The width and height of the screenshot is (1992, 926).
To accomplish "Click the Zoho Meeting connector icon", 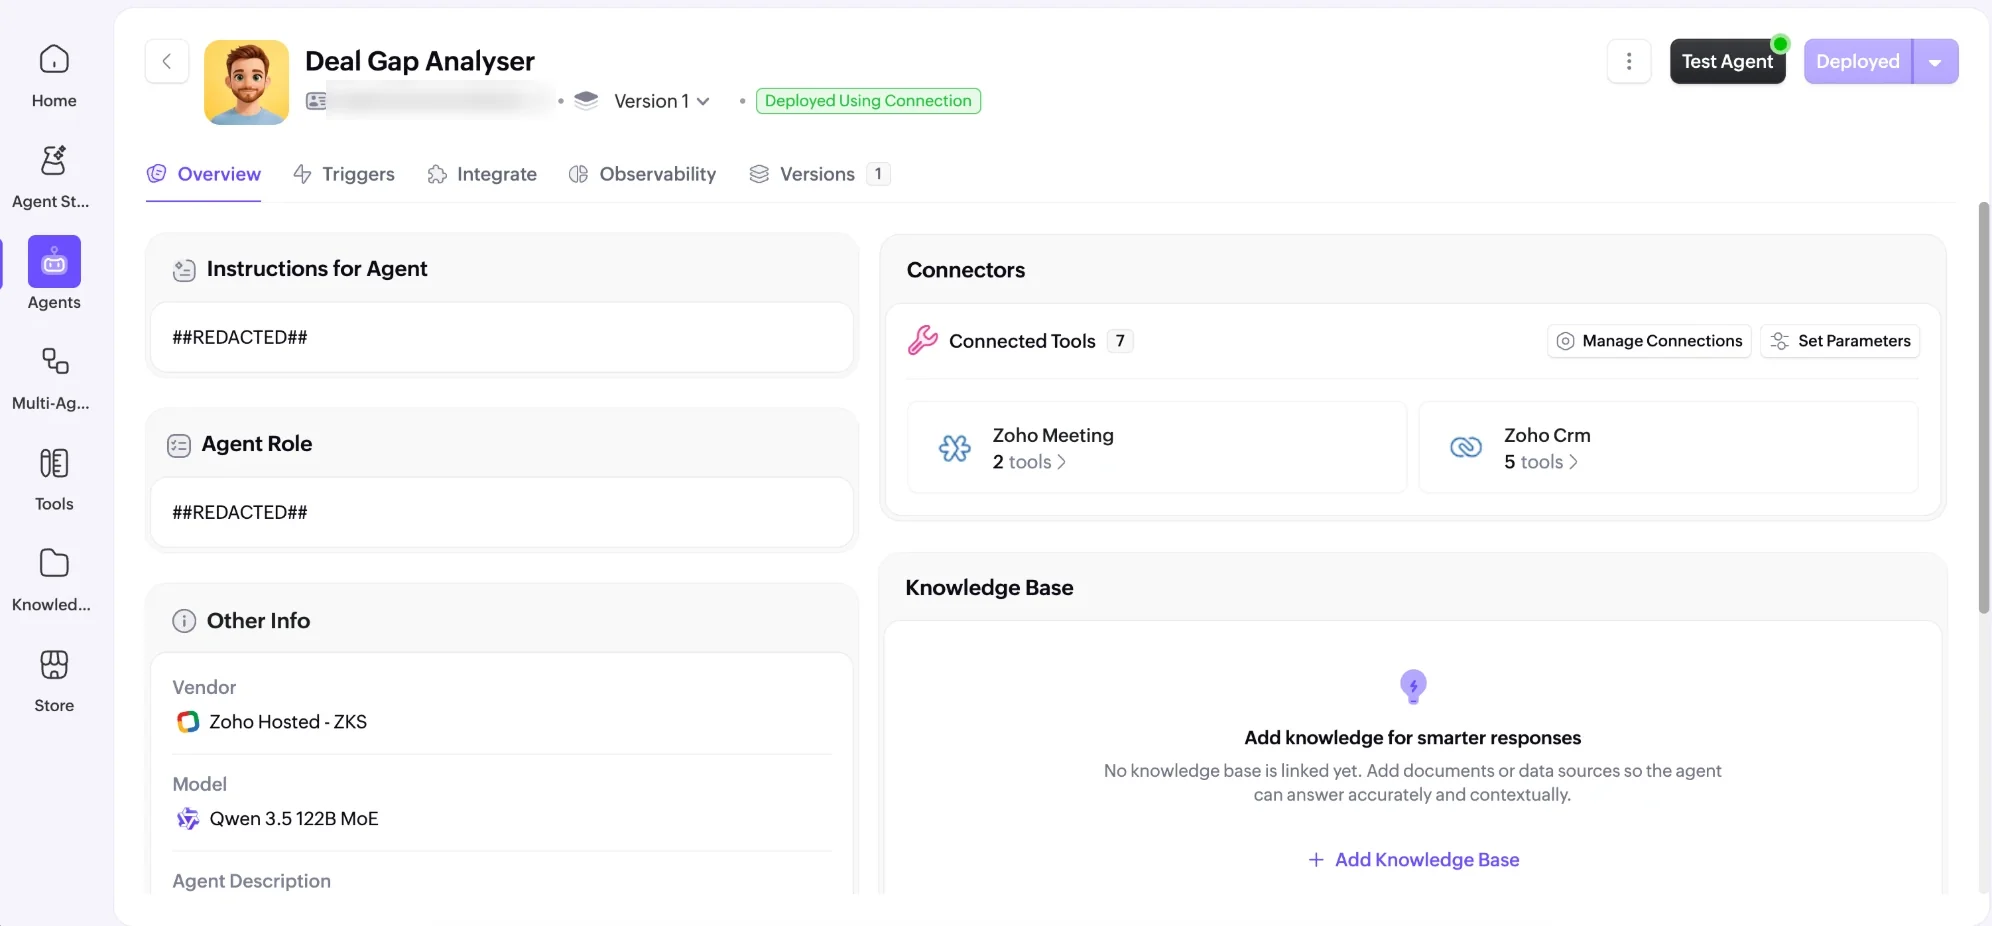I will click(955, 448).
